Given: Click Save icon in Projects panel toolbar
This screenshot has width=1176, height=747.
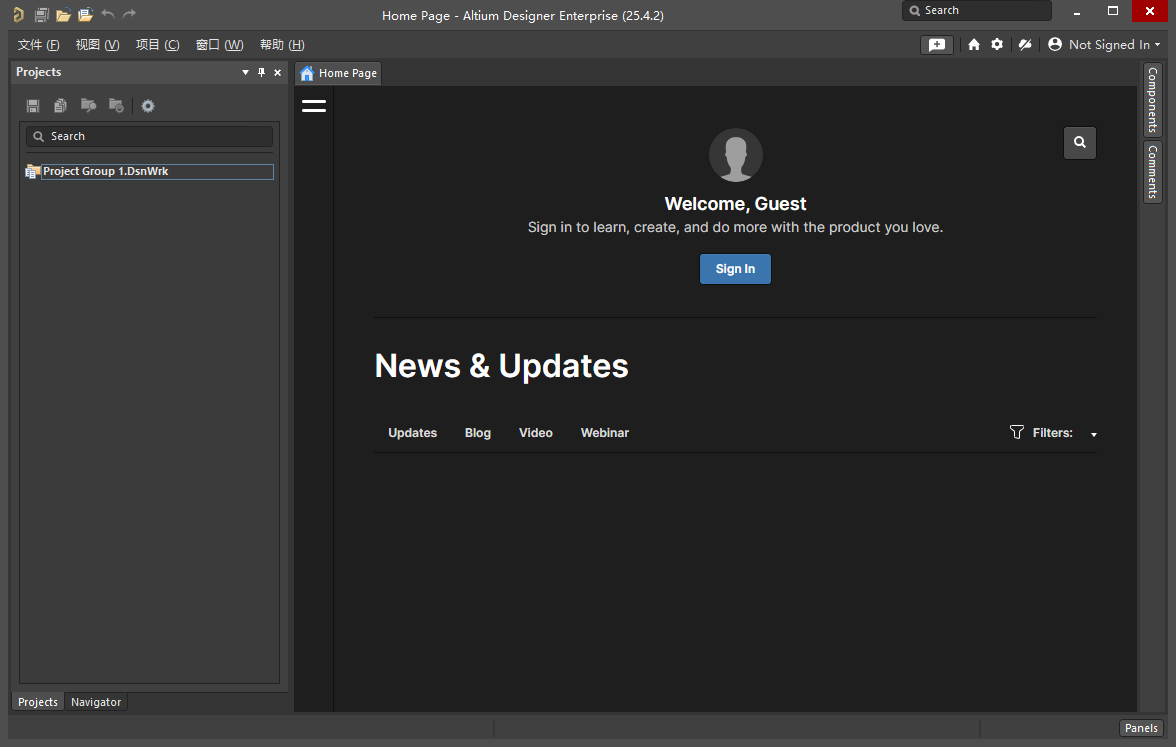Looking at the screenshot, I should click(33, 106).
